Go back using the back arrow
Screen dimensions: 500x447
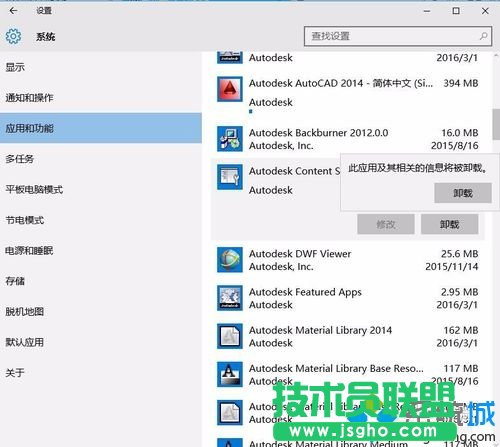click(13, 11)
